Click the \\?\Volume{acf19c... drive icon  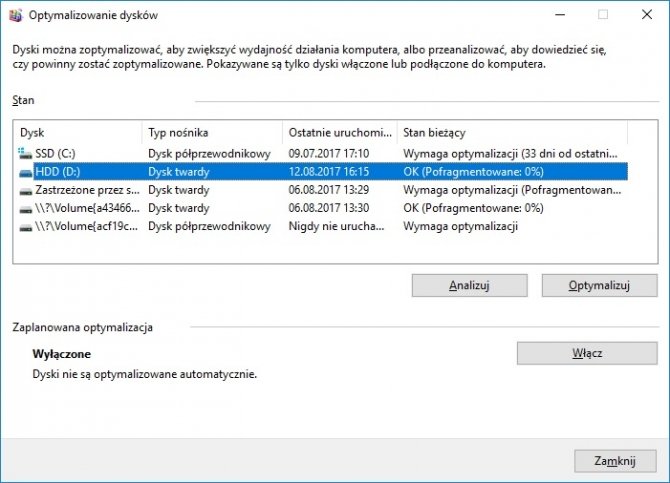point(26,227)
